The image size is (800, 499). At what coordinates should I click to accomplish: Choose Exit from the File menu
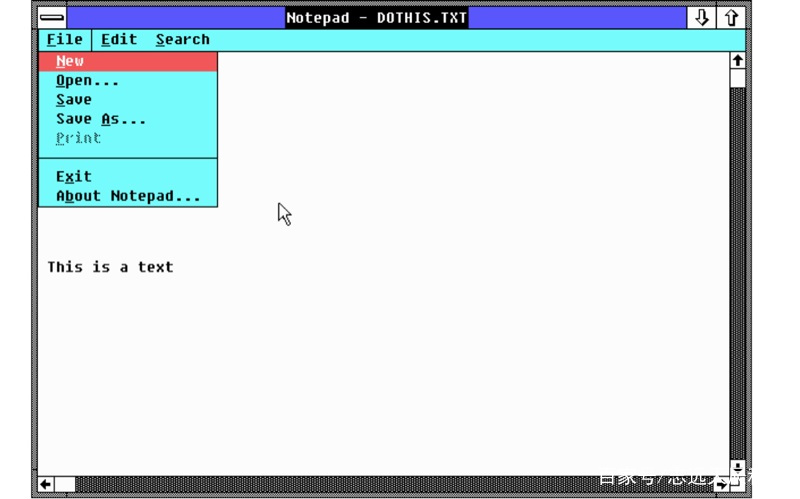click(128, 177)
